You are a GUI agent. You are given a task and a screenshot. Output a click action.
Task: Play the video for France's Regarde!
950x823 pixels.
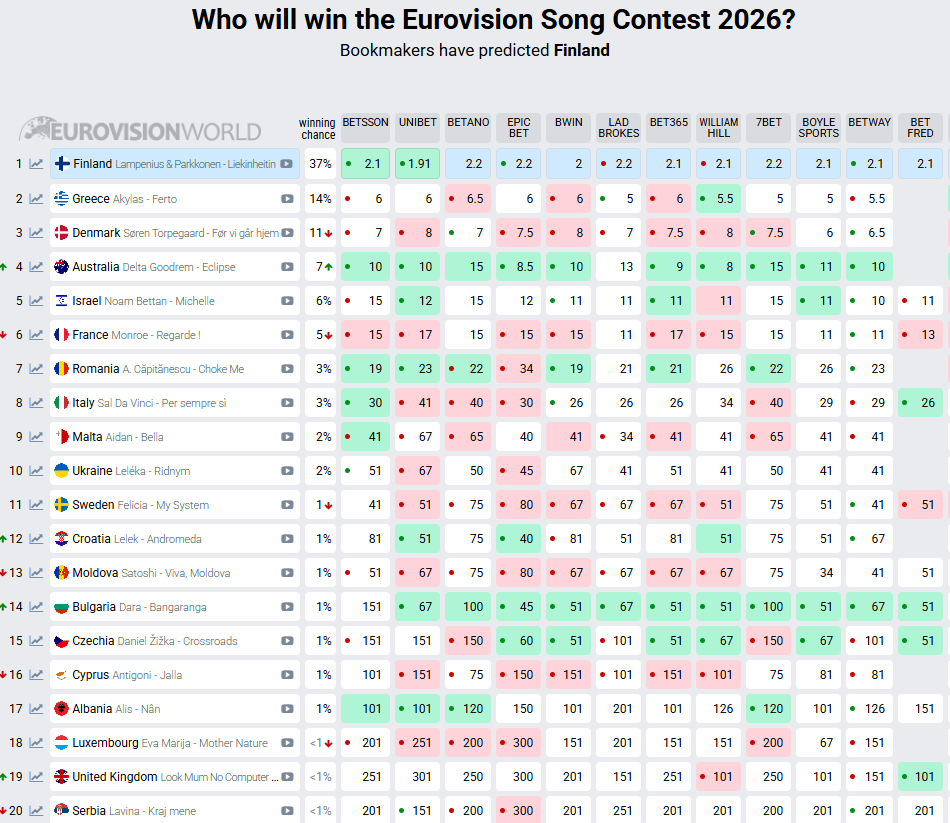(287, 335)
